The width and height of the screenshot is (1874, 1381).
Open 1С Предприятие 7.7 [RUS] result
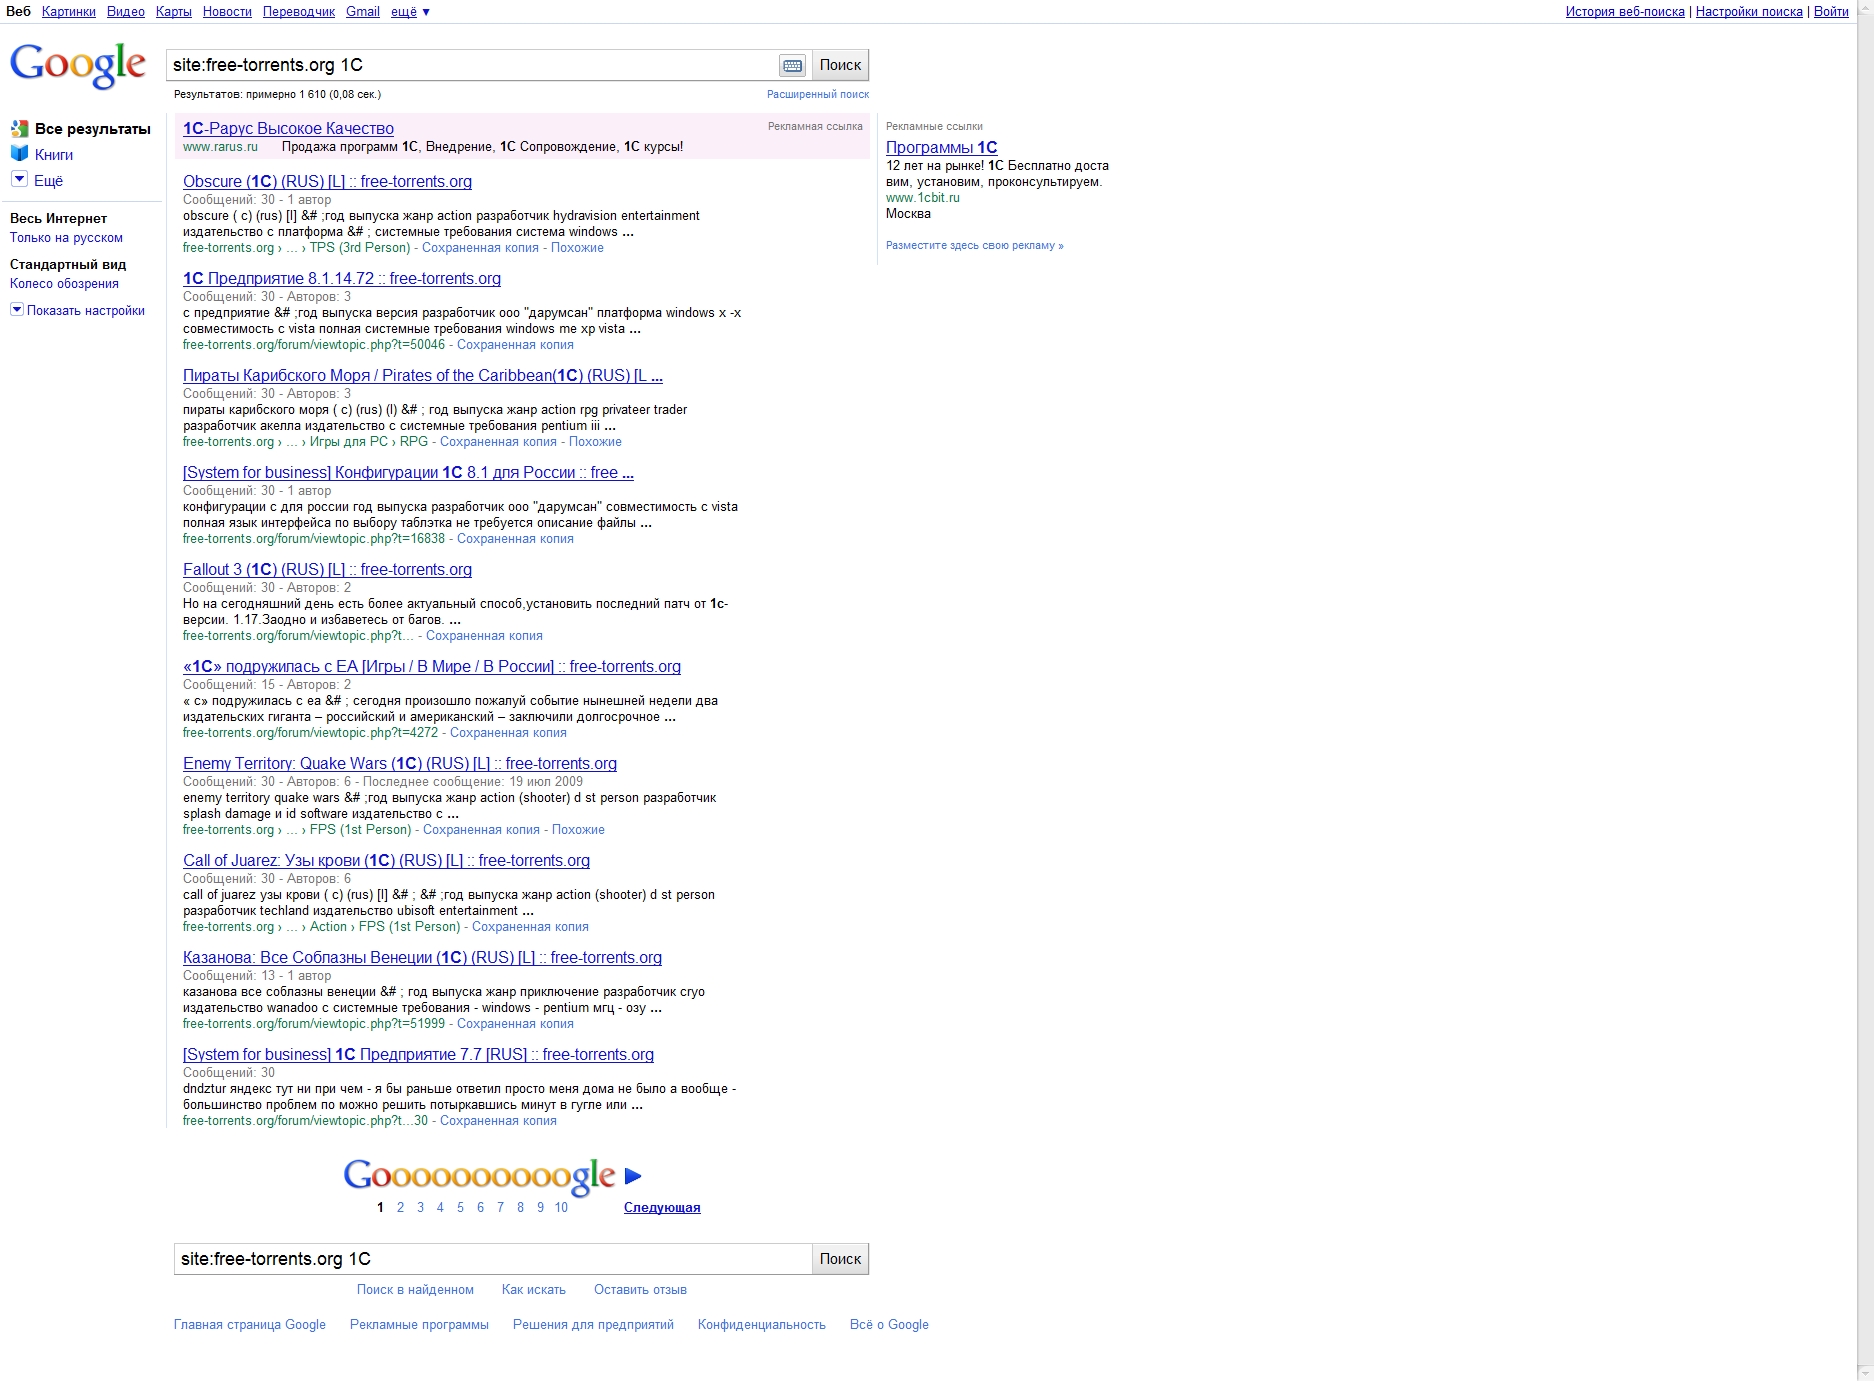click(418, 1054)
